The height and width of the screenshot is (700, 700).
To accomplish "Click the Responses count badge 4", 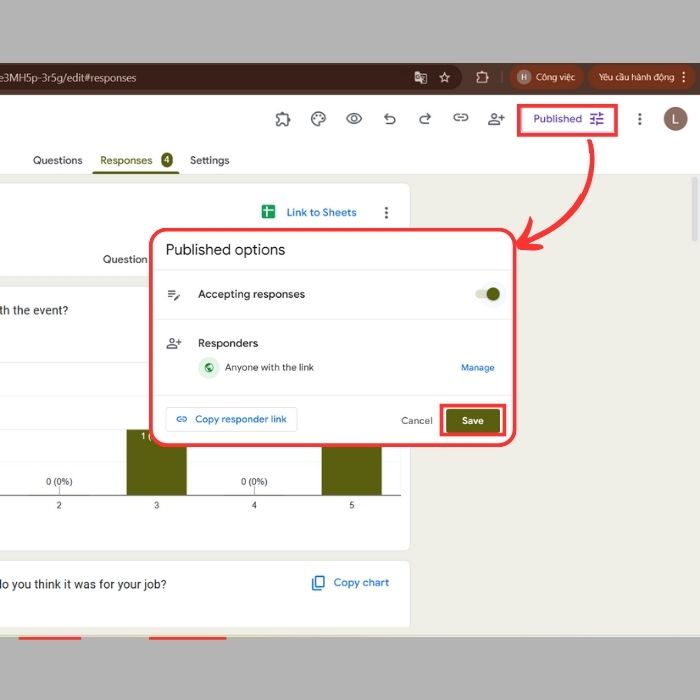I will [x=167, y=160].
